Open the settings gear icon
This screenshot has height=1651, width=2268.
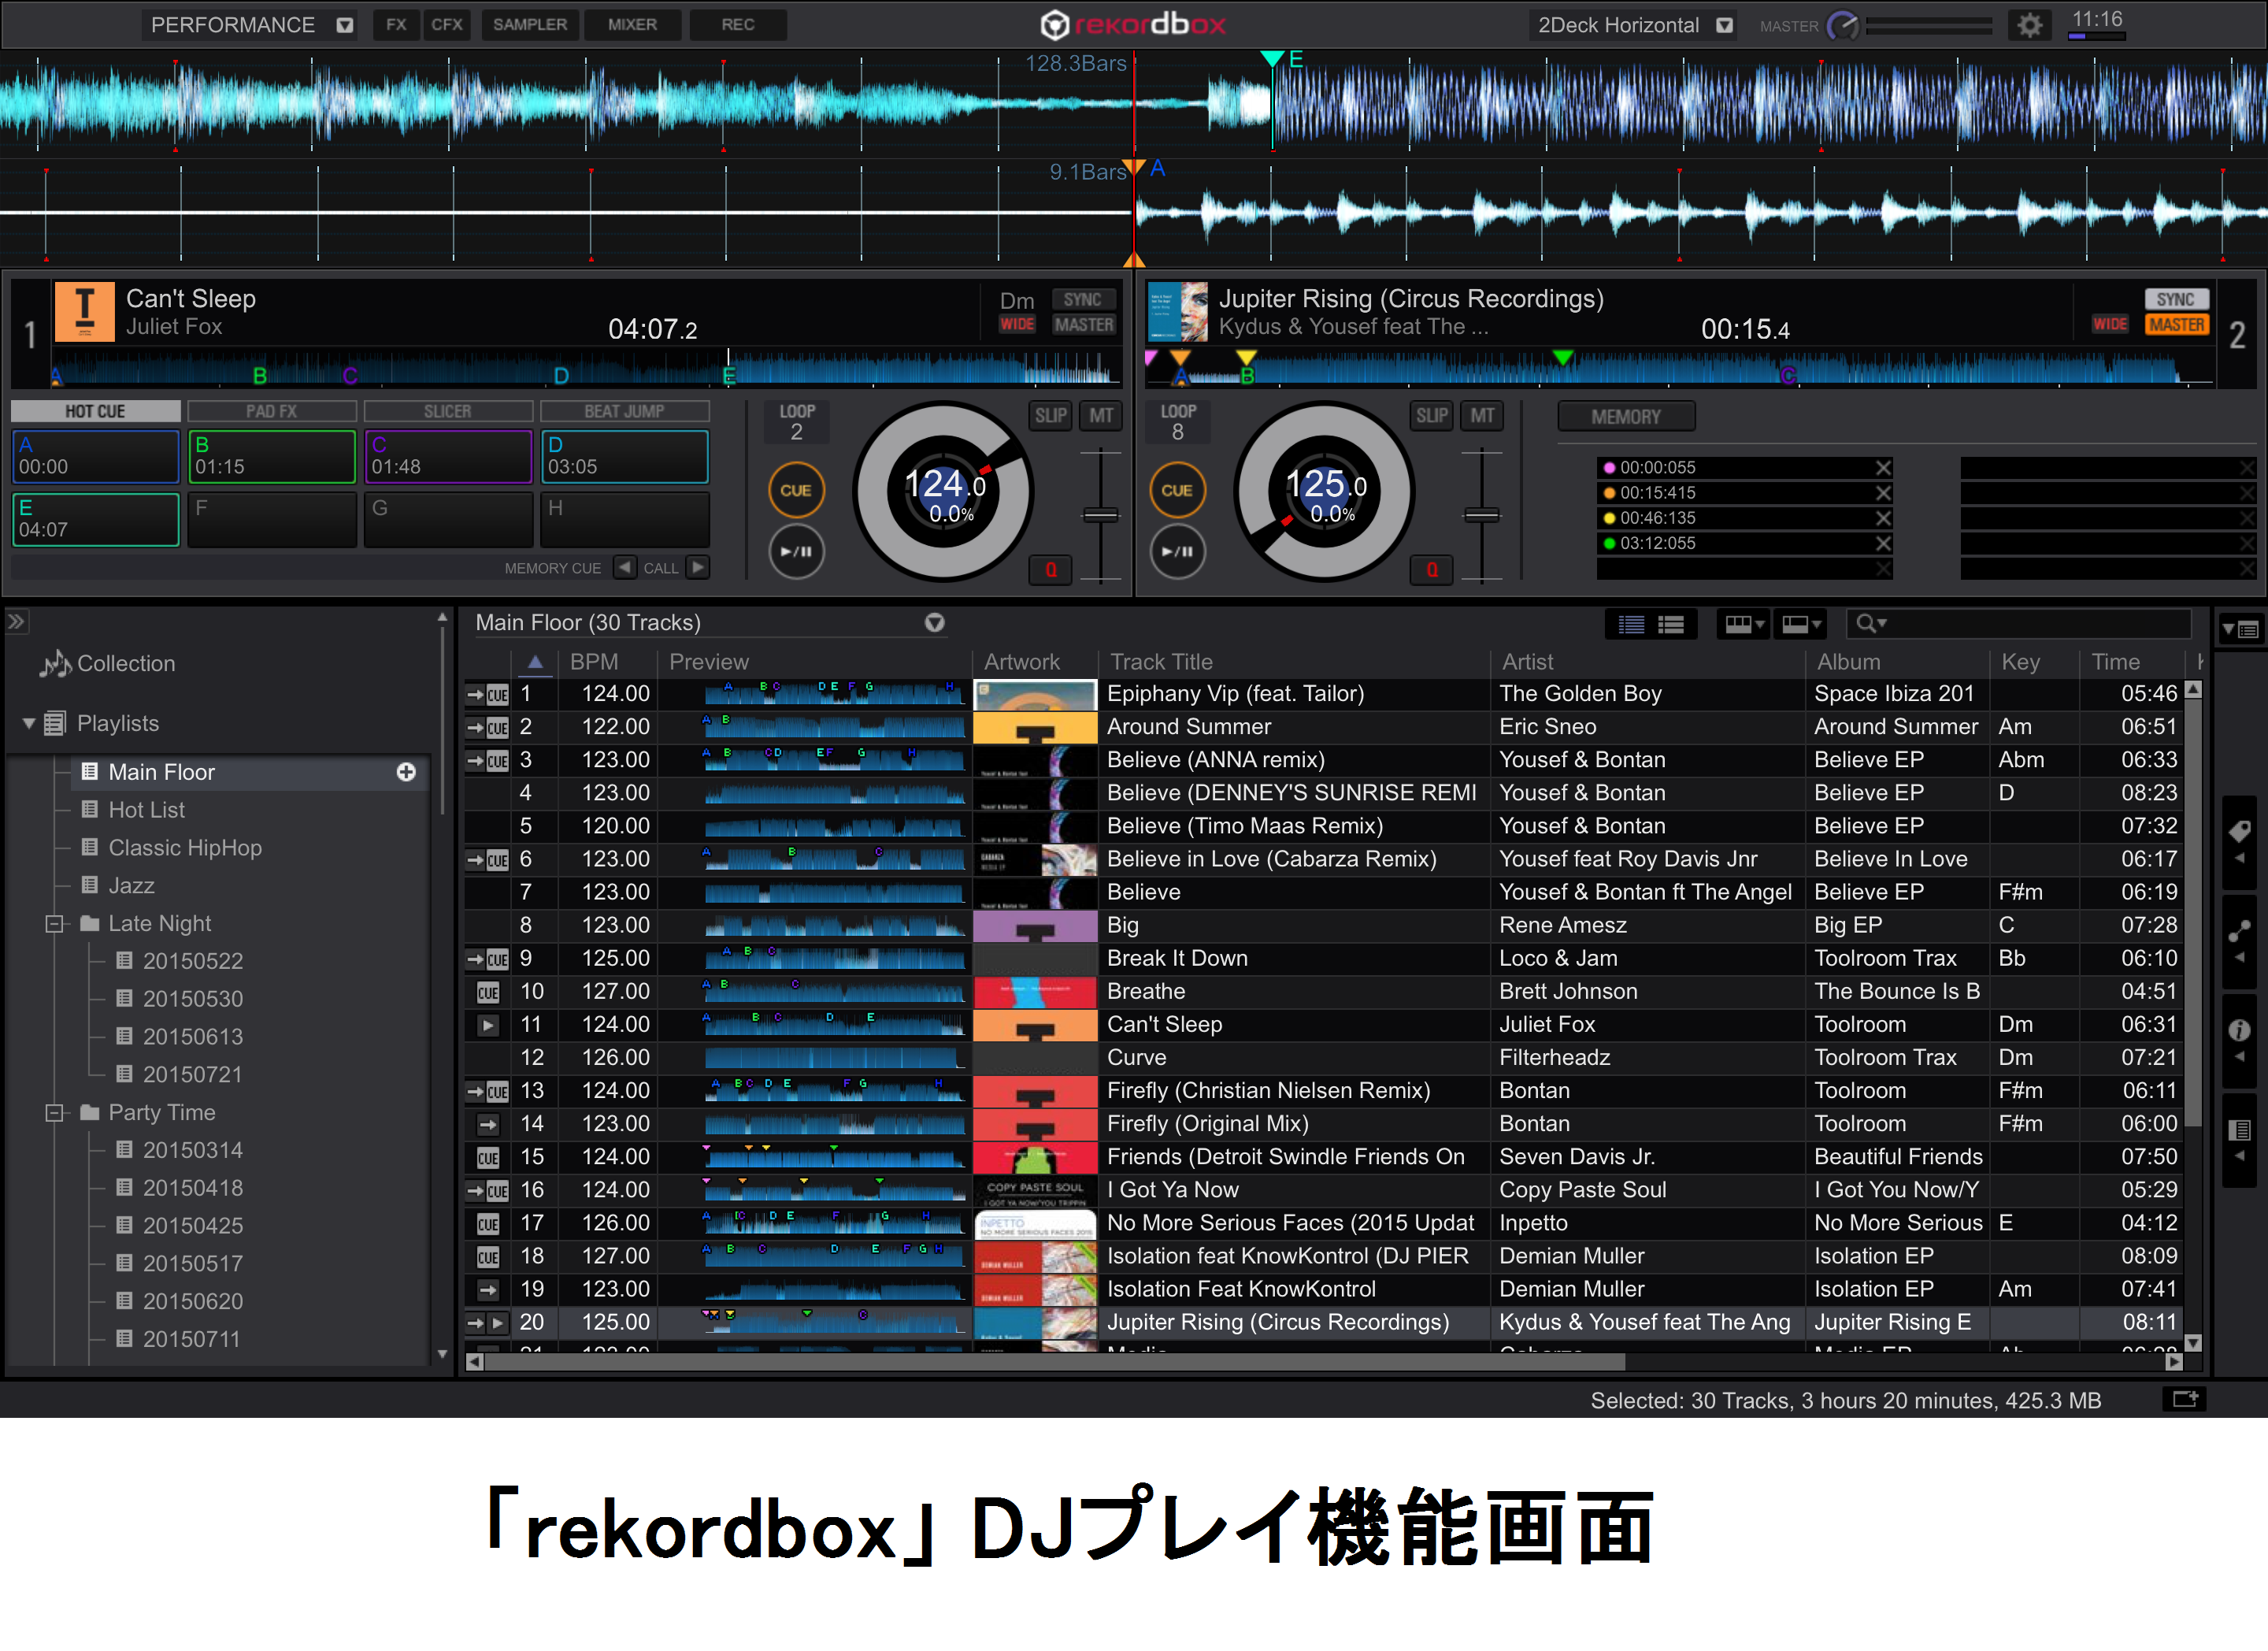[2028, 25]
